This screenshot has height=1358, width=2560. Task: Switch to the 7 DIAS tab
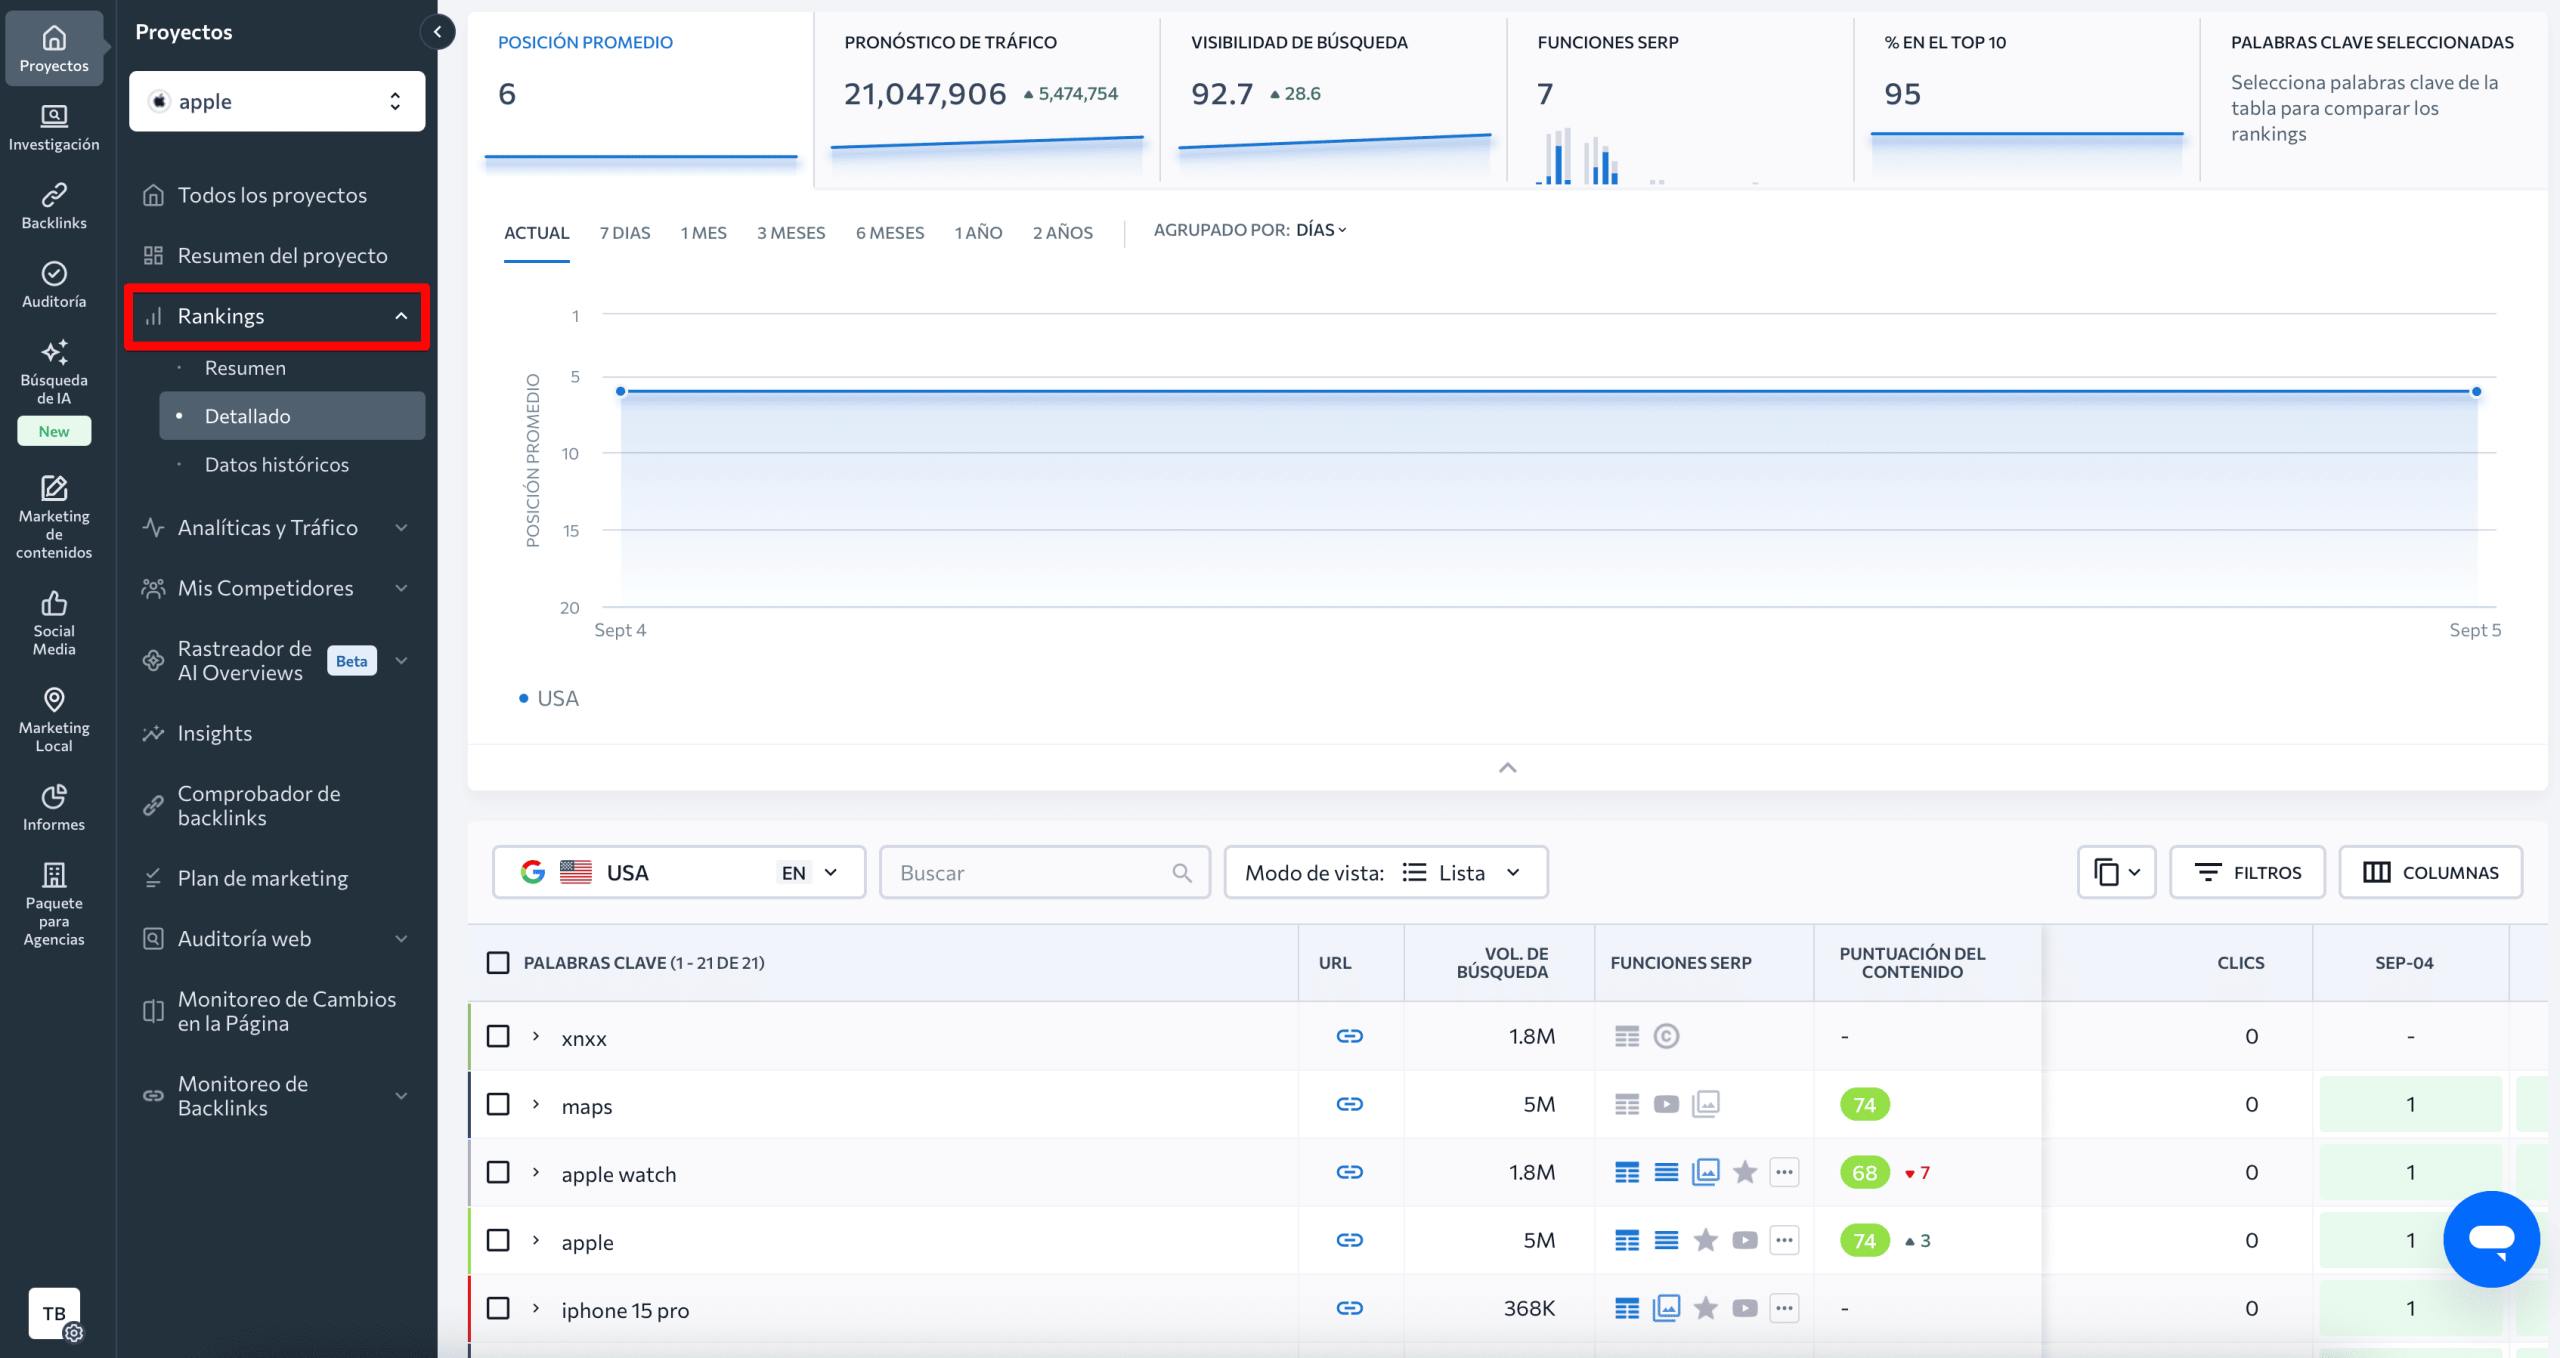pyautogui.click(x=624, y=232)
